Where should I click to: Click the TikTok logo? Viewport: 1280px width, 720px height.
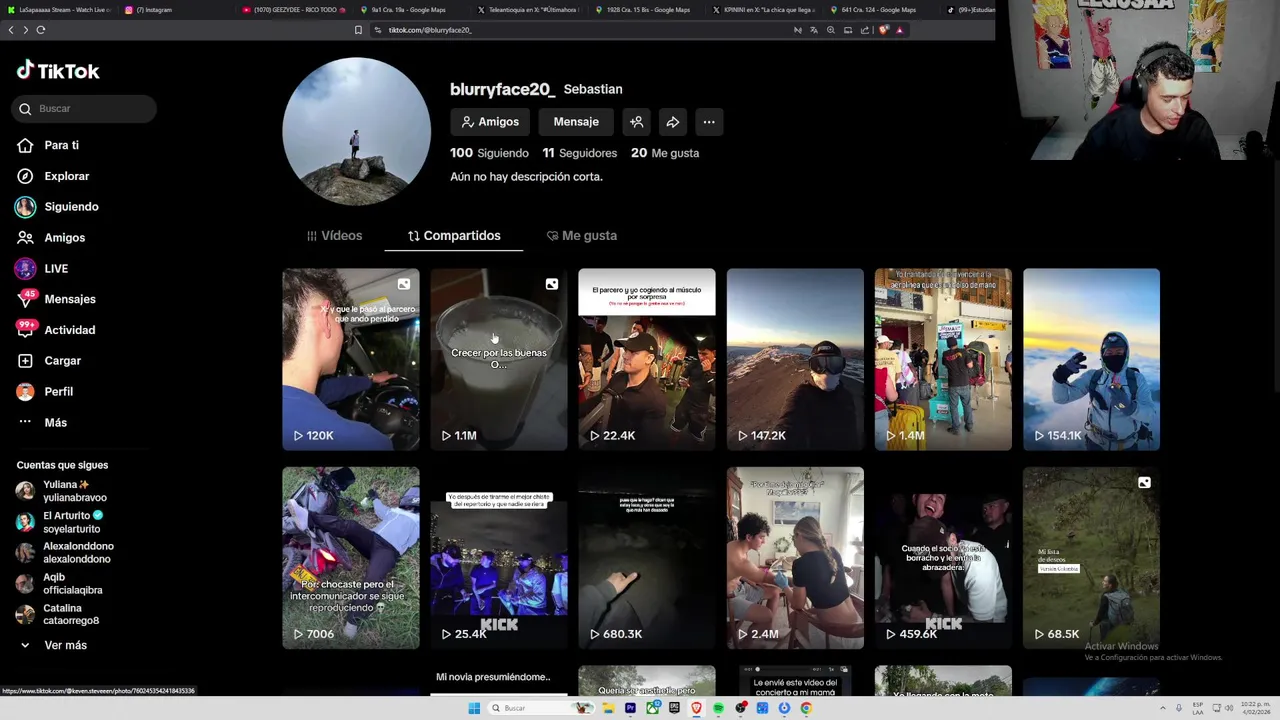coord(58,71)
